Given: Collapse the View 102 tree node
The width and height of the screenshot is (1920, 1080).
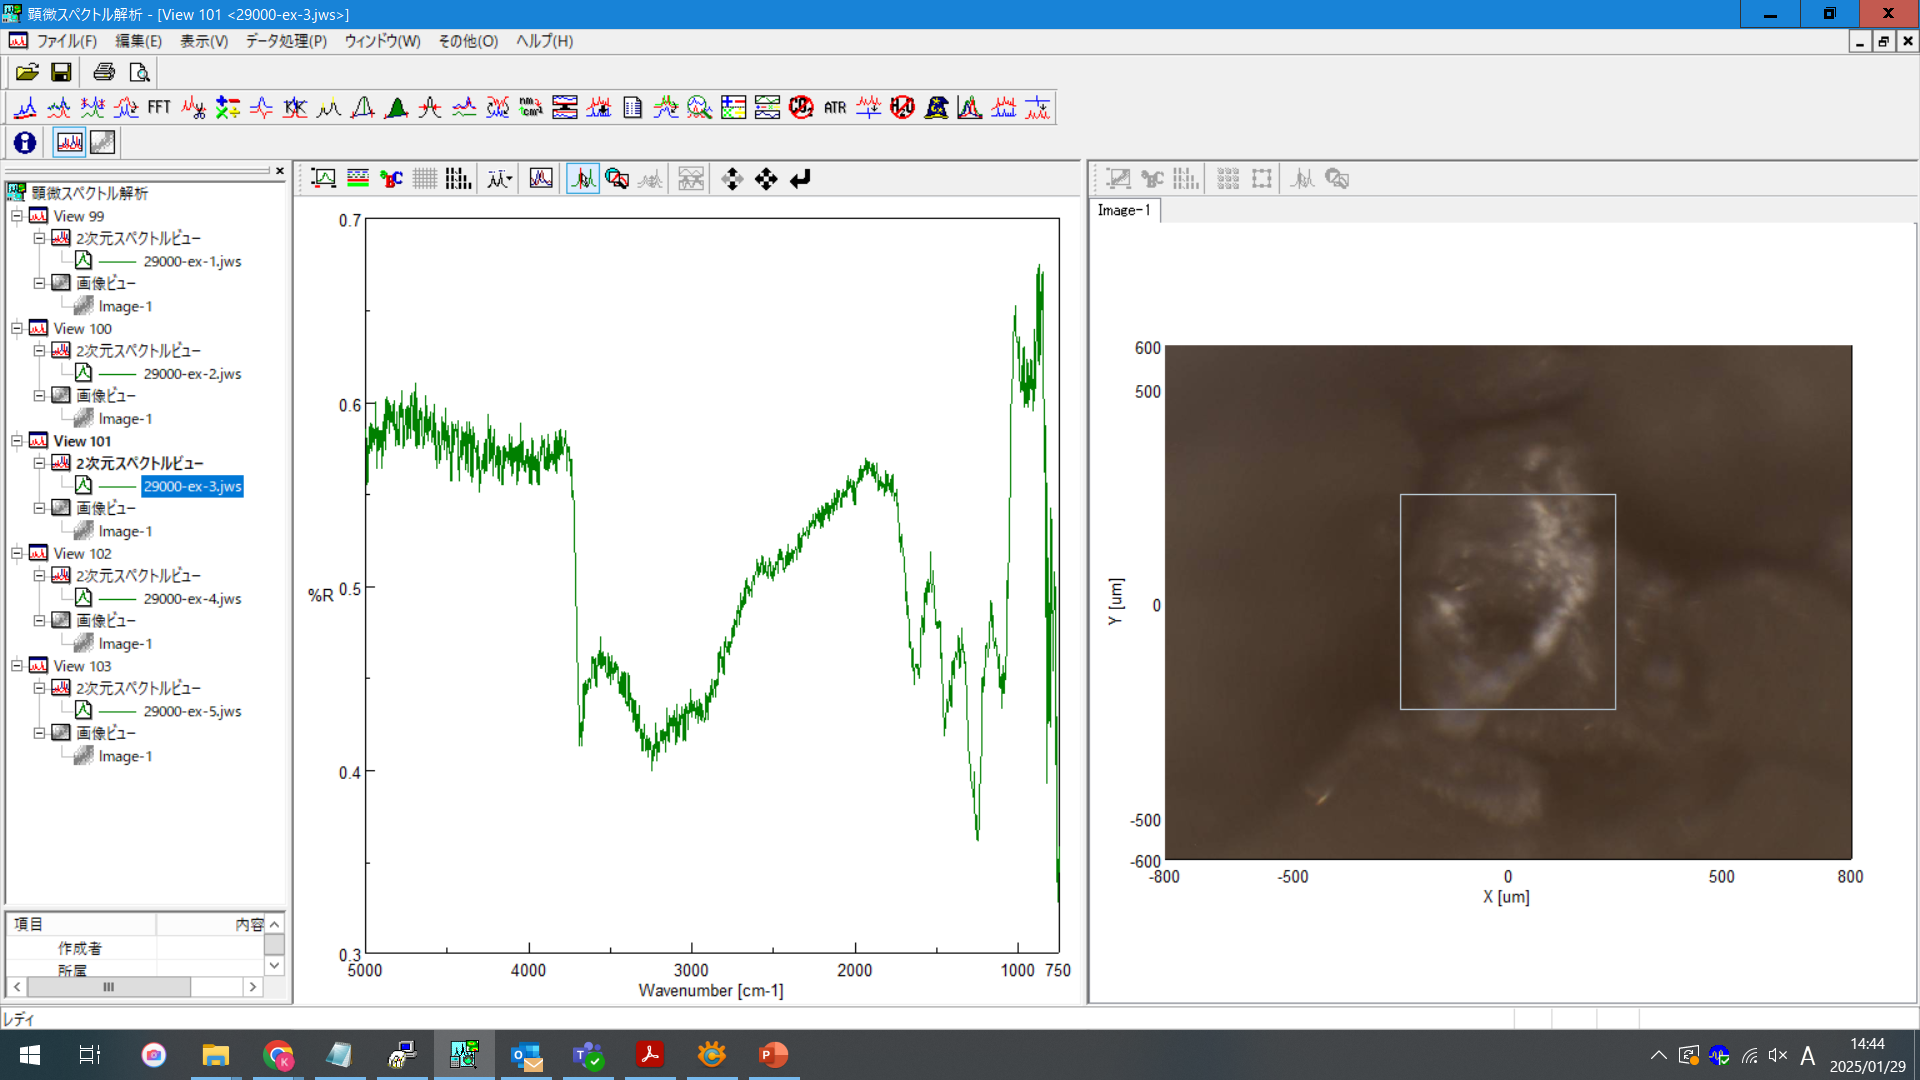Looking at the screenshot, I should coord(16,553).
